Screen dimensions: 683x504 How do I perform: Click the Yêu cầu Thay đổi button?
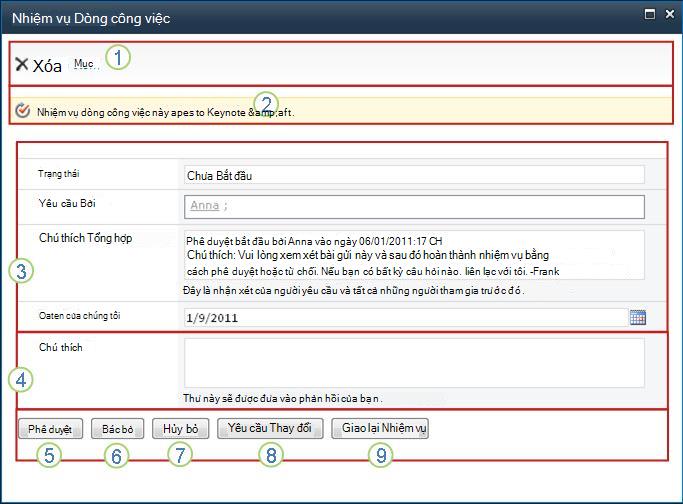(270, 428)
